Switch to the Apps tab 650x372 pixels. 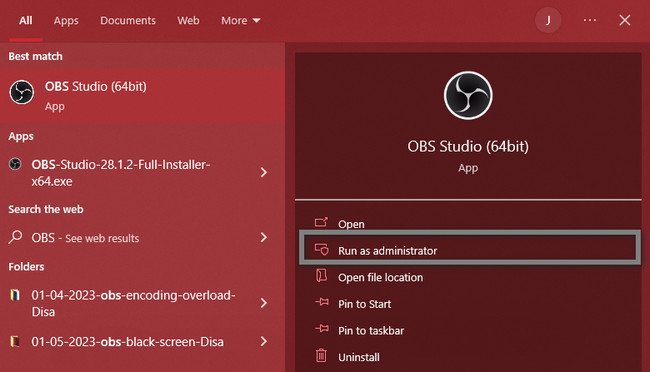(66, 20)
